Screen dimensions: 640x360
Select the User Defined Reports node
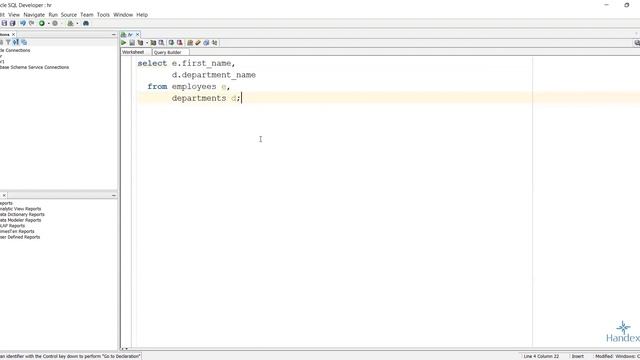pyautogui.click(x=20, y=237)
